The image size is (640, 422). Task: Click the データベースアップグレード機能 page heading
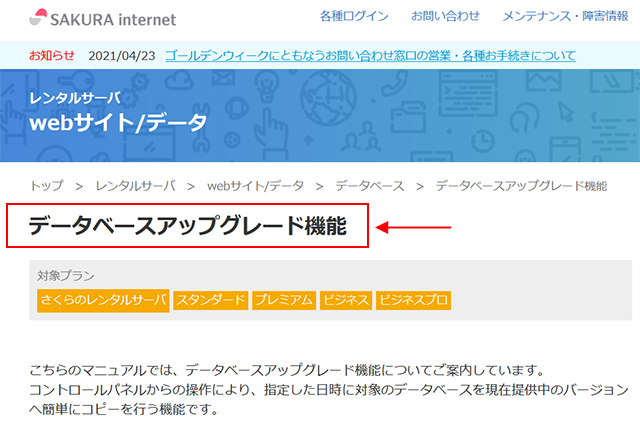[188, 226]
